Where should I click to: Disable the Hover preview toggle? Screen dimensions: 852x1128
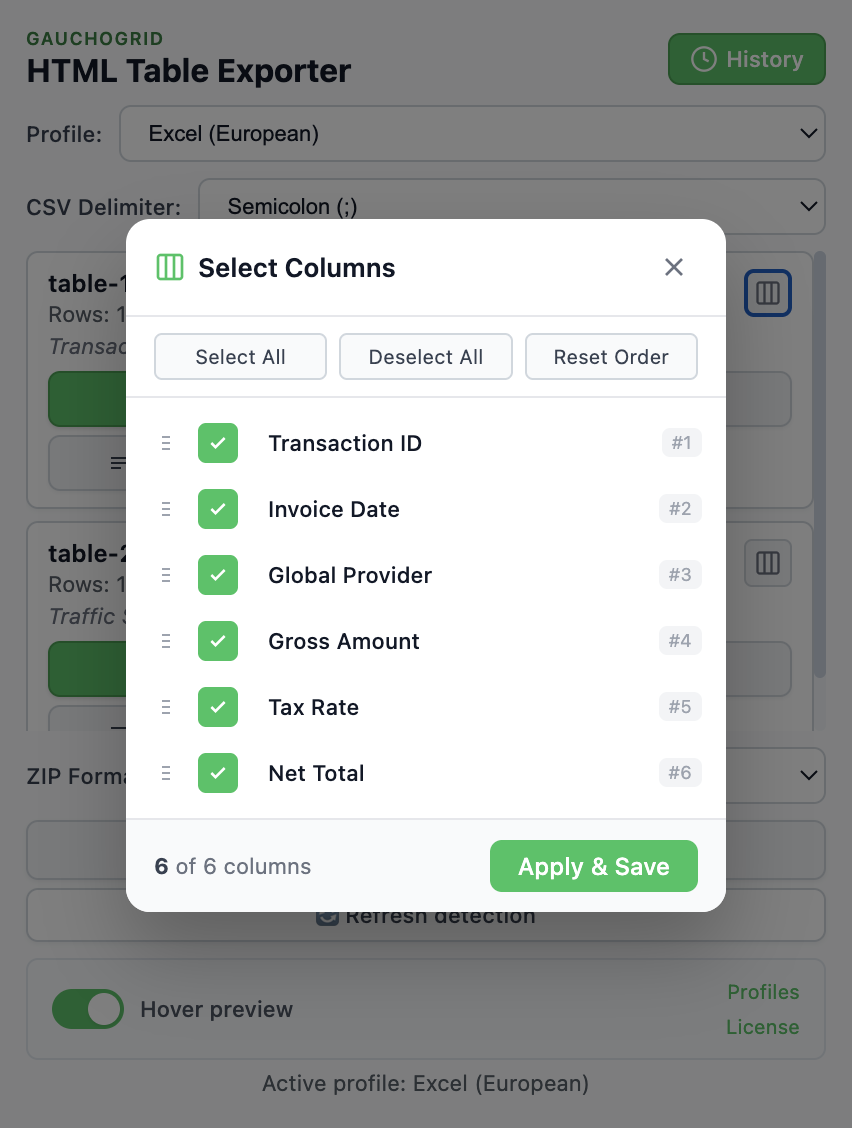87,1009
